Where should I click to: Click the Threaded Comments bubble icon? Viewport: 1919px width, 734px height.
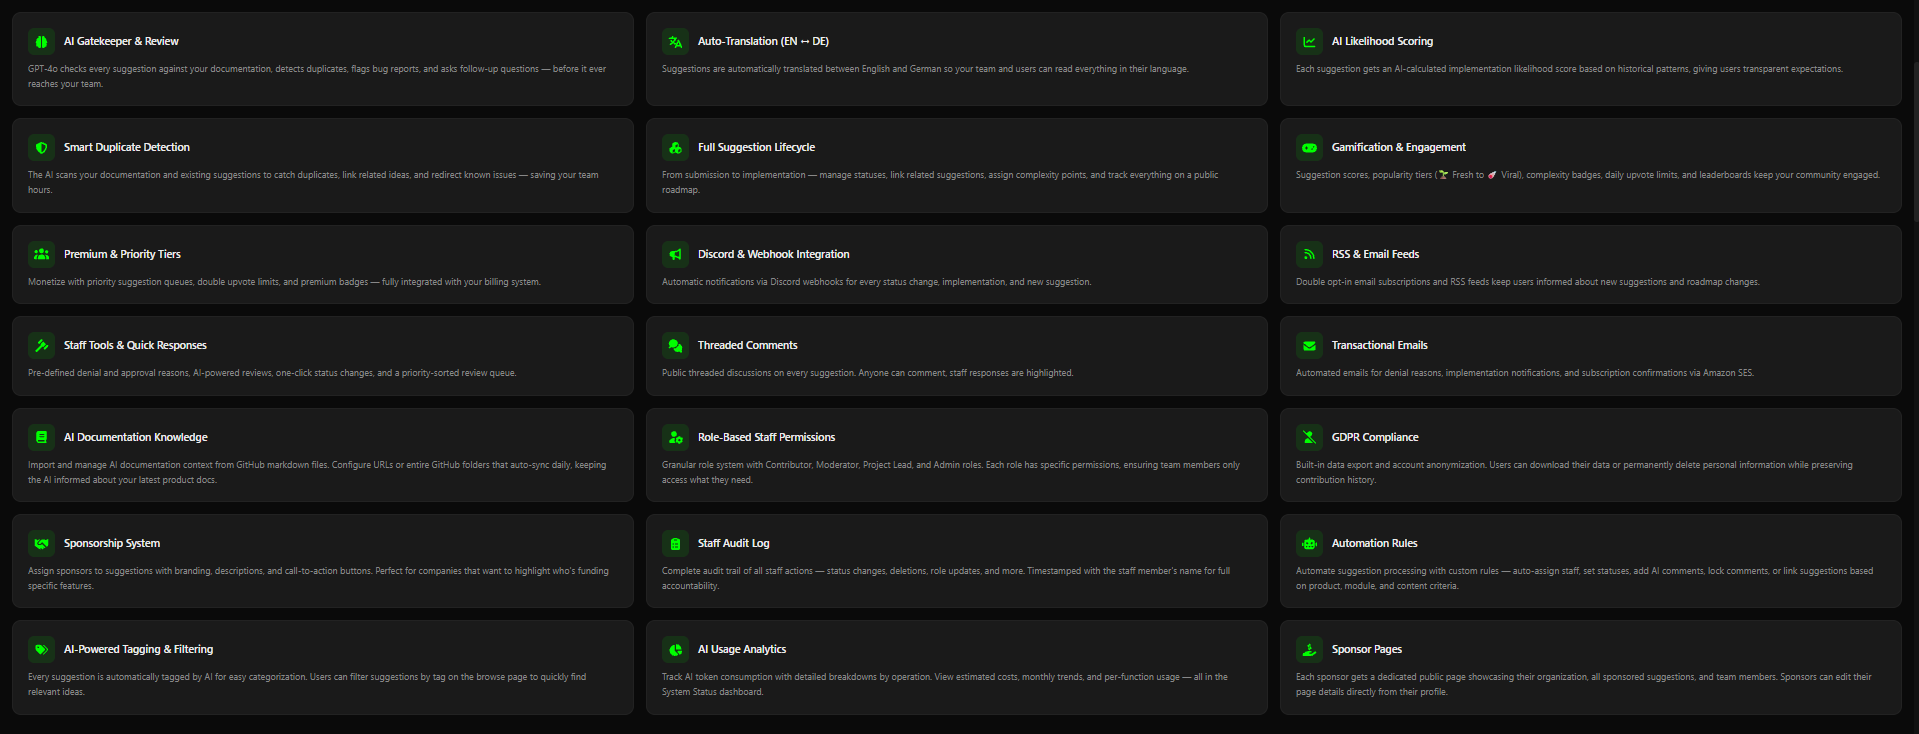point(675,345)
